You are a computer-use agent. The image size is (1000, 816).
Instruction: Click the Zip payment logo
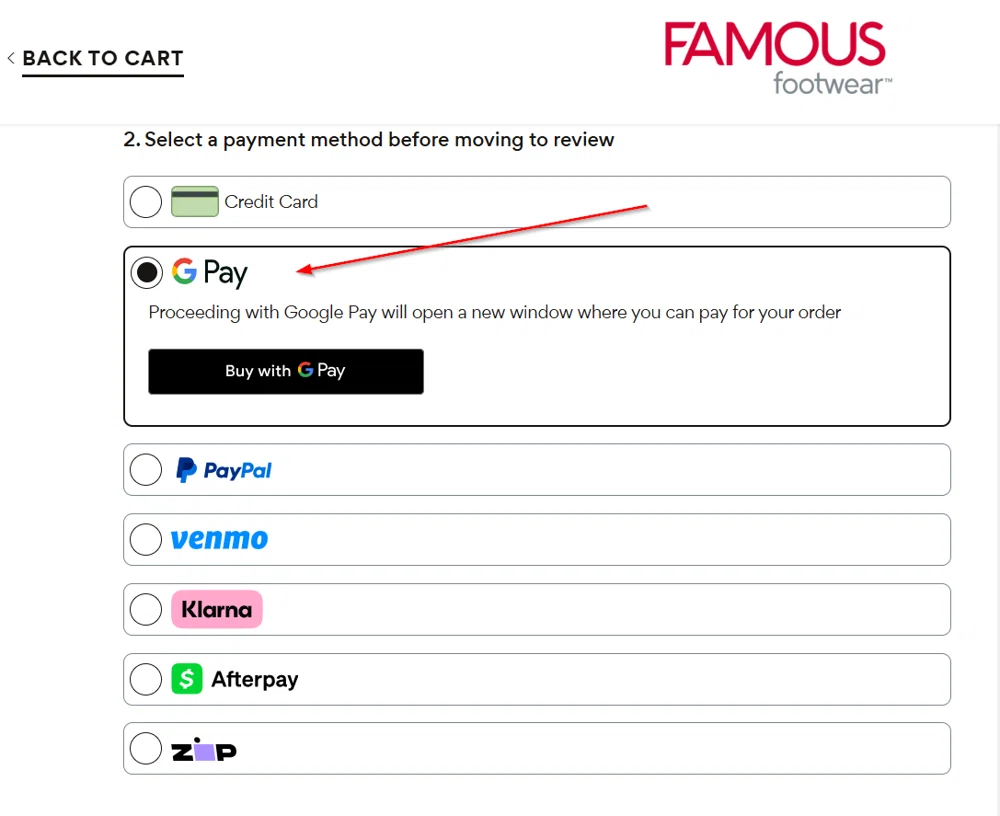(x=203, y=748)
